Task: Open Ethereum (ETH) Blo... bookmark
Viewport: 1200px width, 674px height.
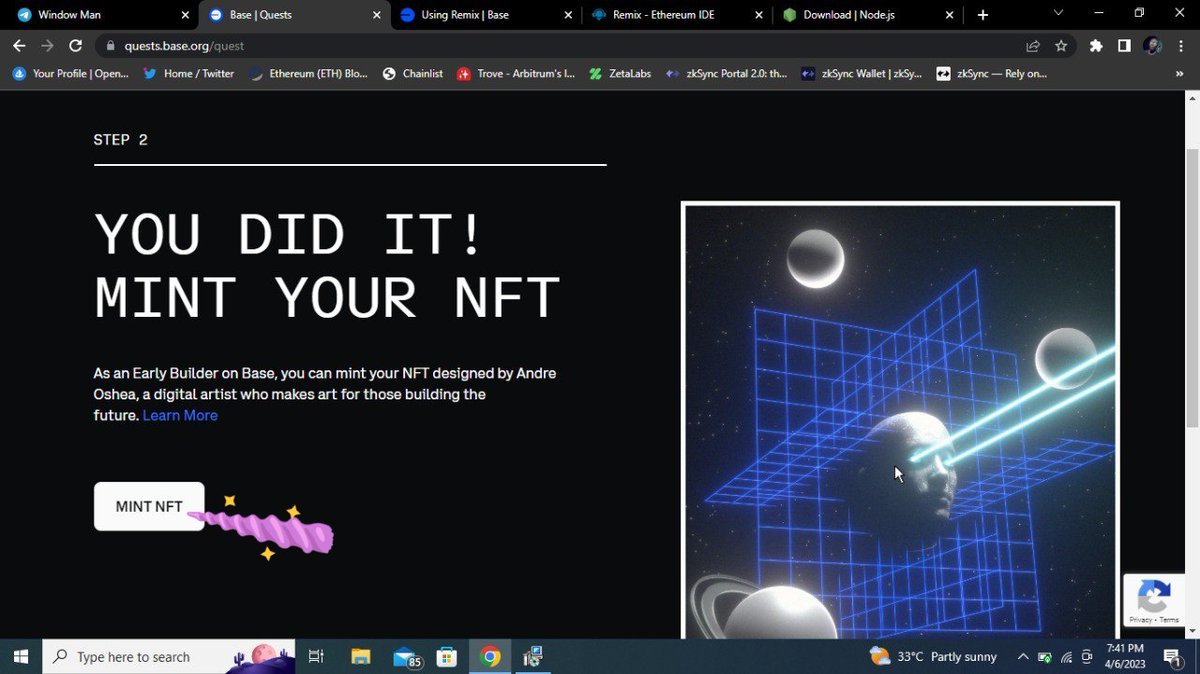Action: pyautogui.click(x=308, y=73)
